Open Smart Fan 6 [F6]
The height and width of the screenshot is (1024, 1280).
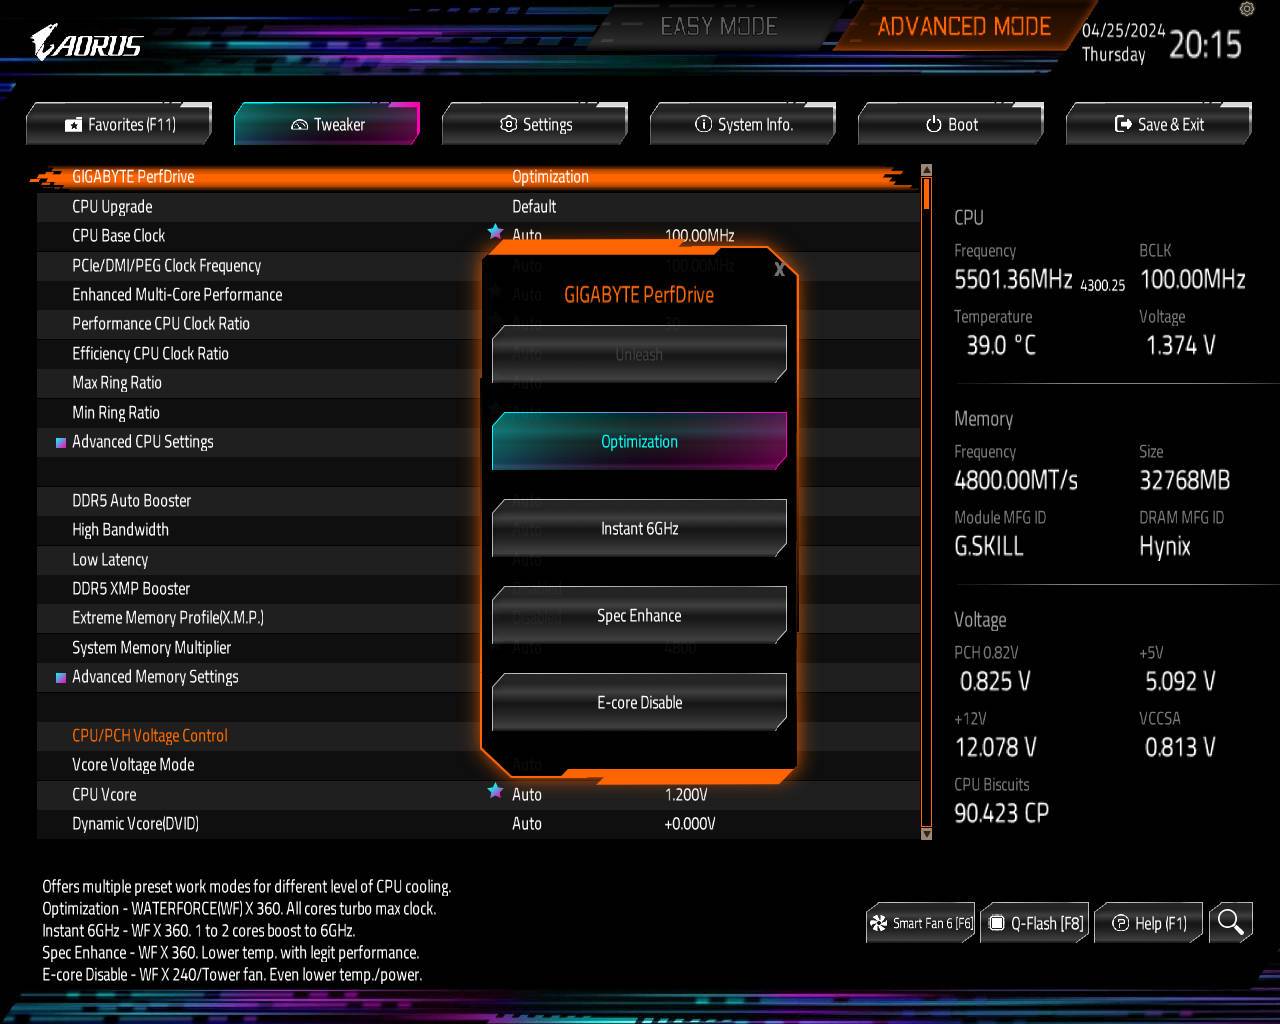(x=921, y=923)
